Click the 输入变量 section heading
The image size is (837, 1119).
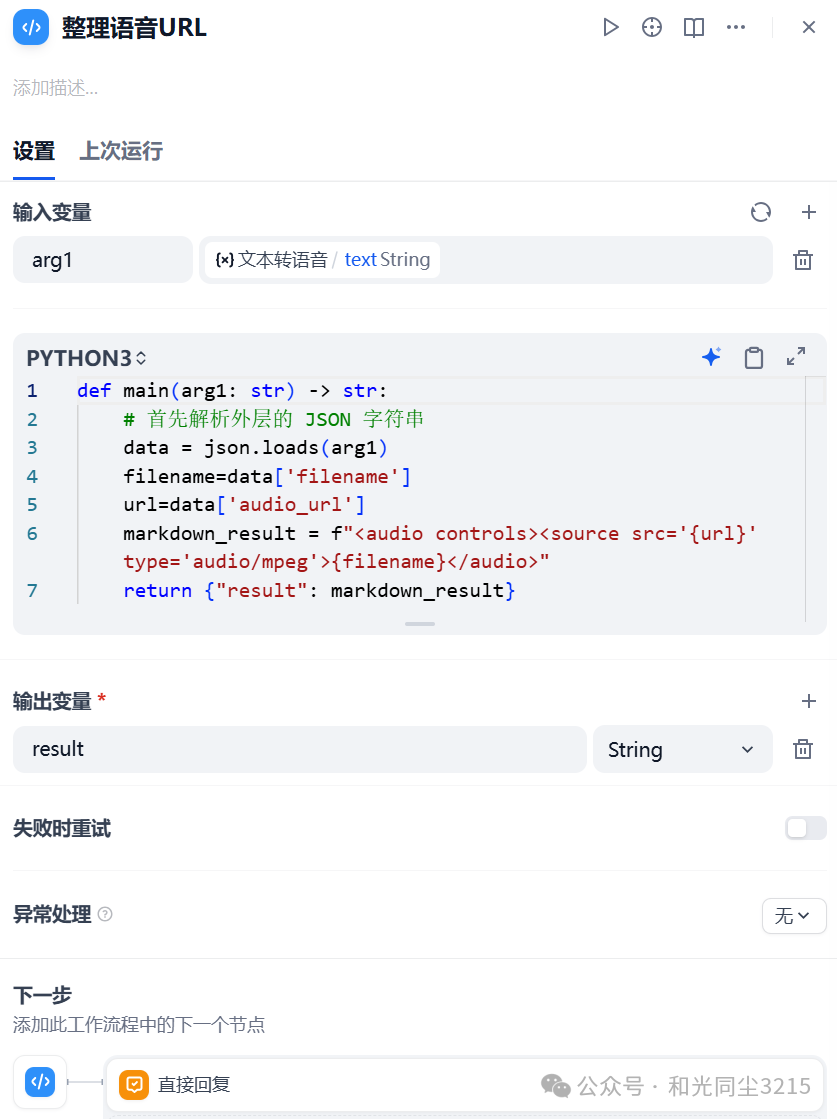pos(52,213)
